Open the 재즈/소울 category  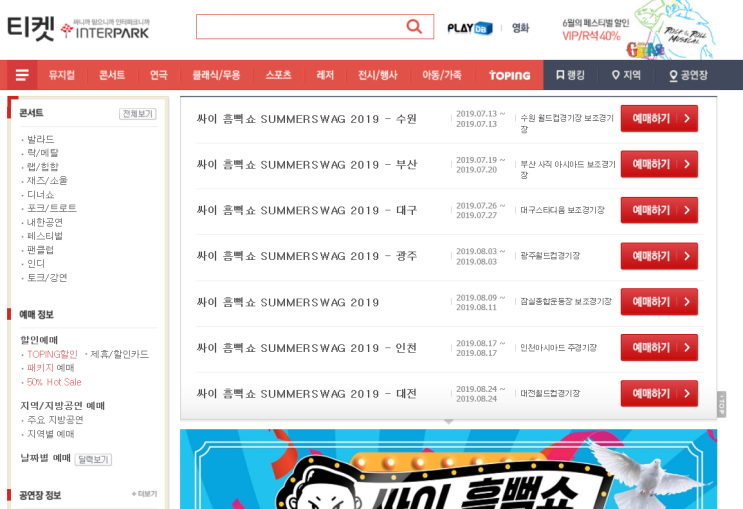[x=47, y=180]
